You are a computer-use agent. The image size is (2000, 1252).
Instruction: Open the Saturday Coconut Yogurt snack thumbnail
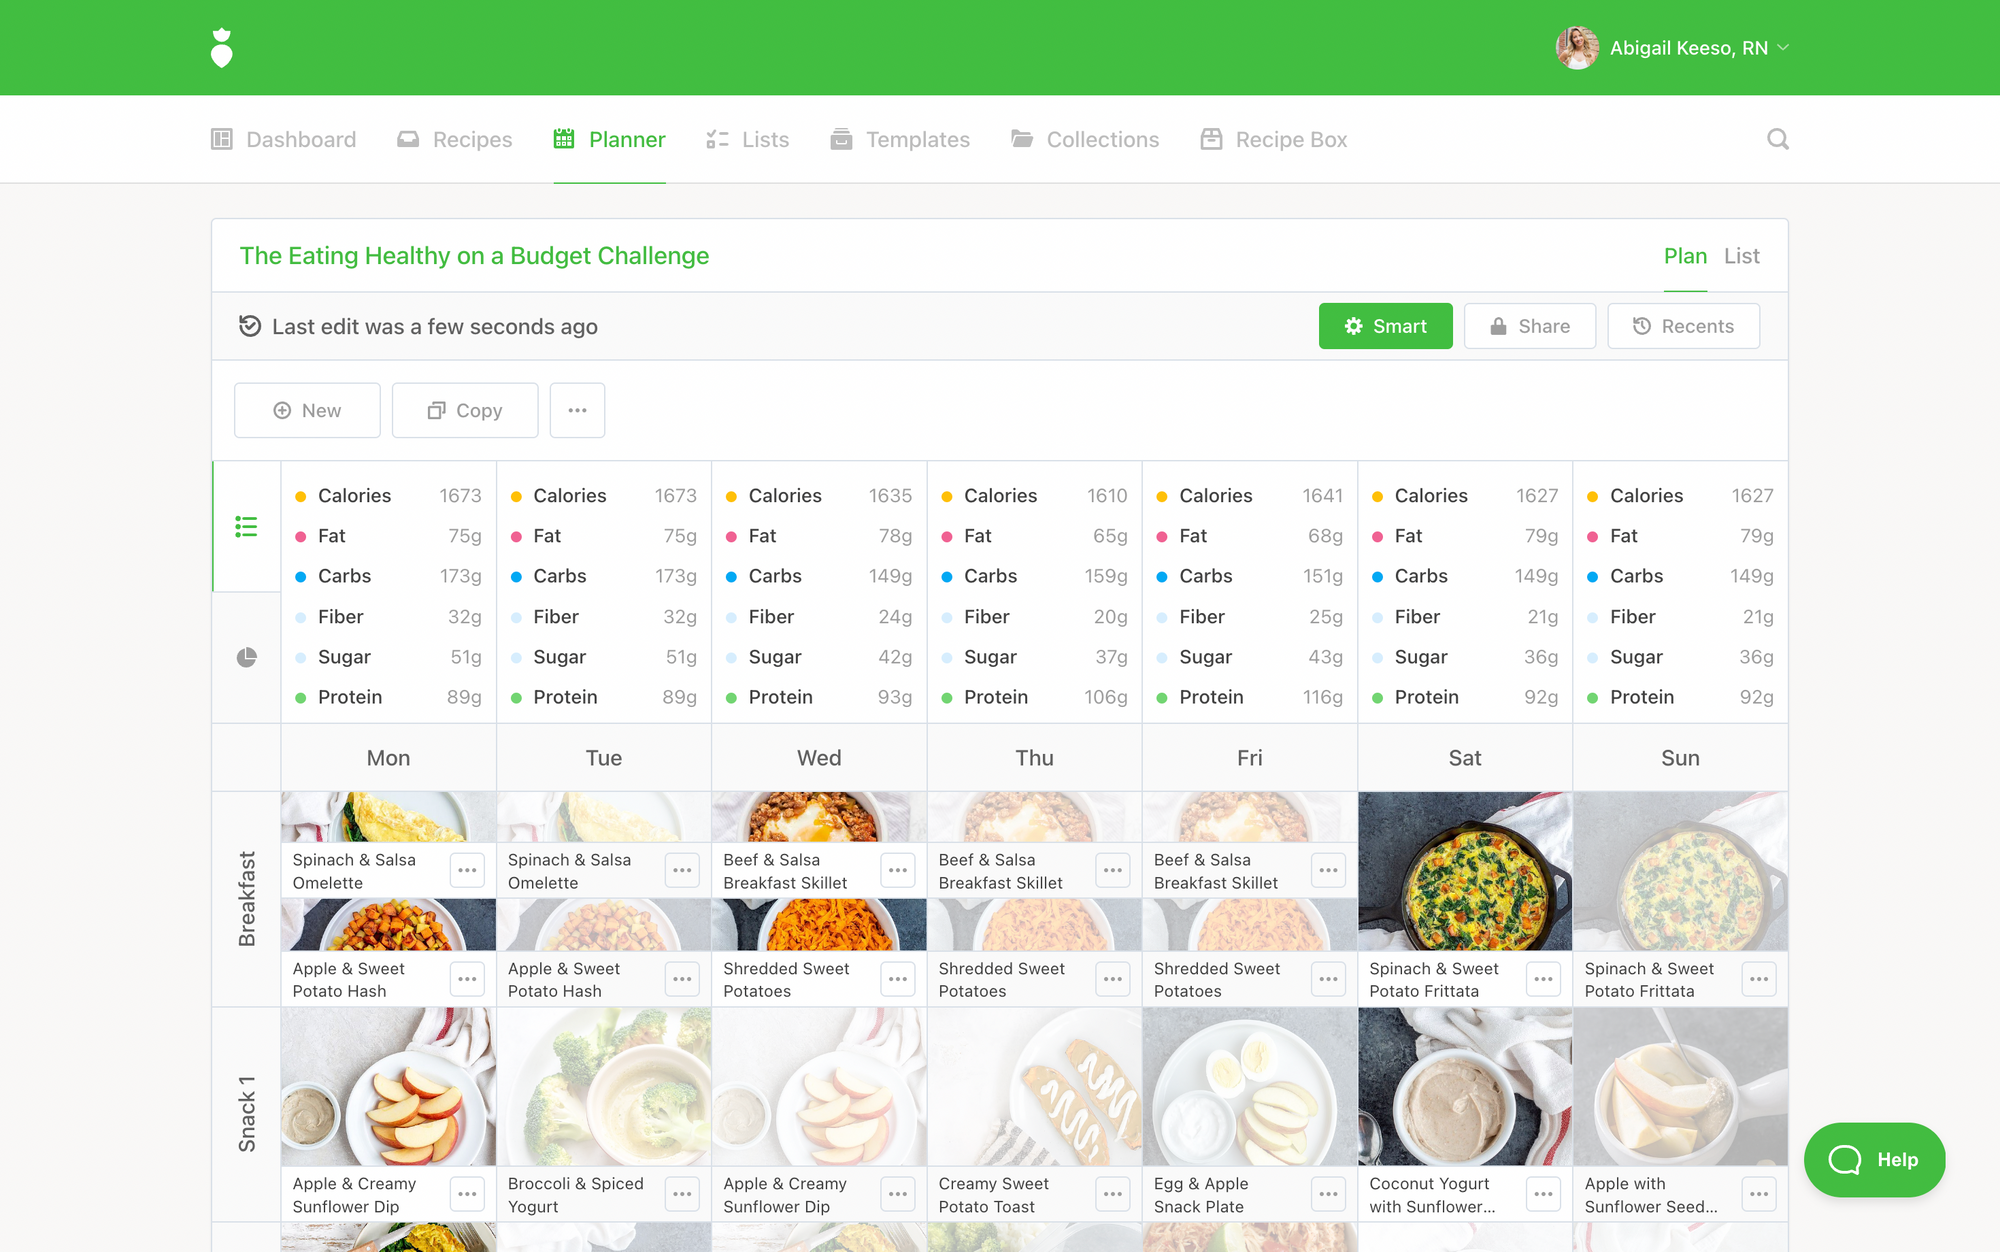(1465, 1087)
